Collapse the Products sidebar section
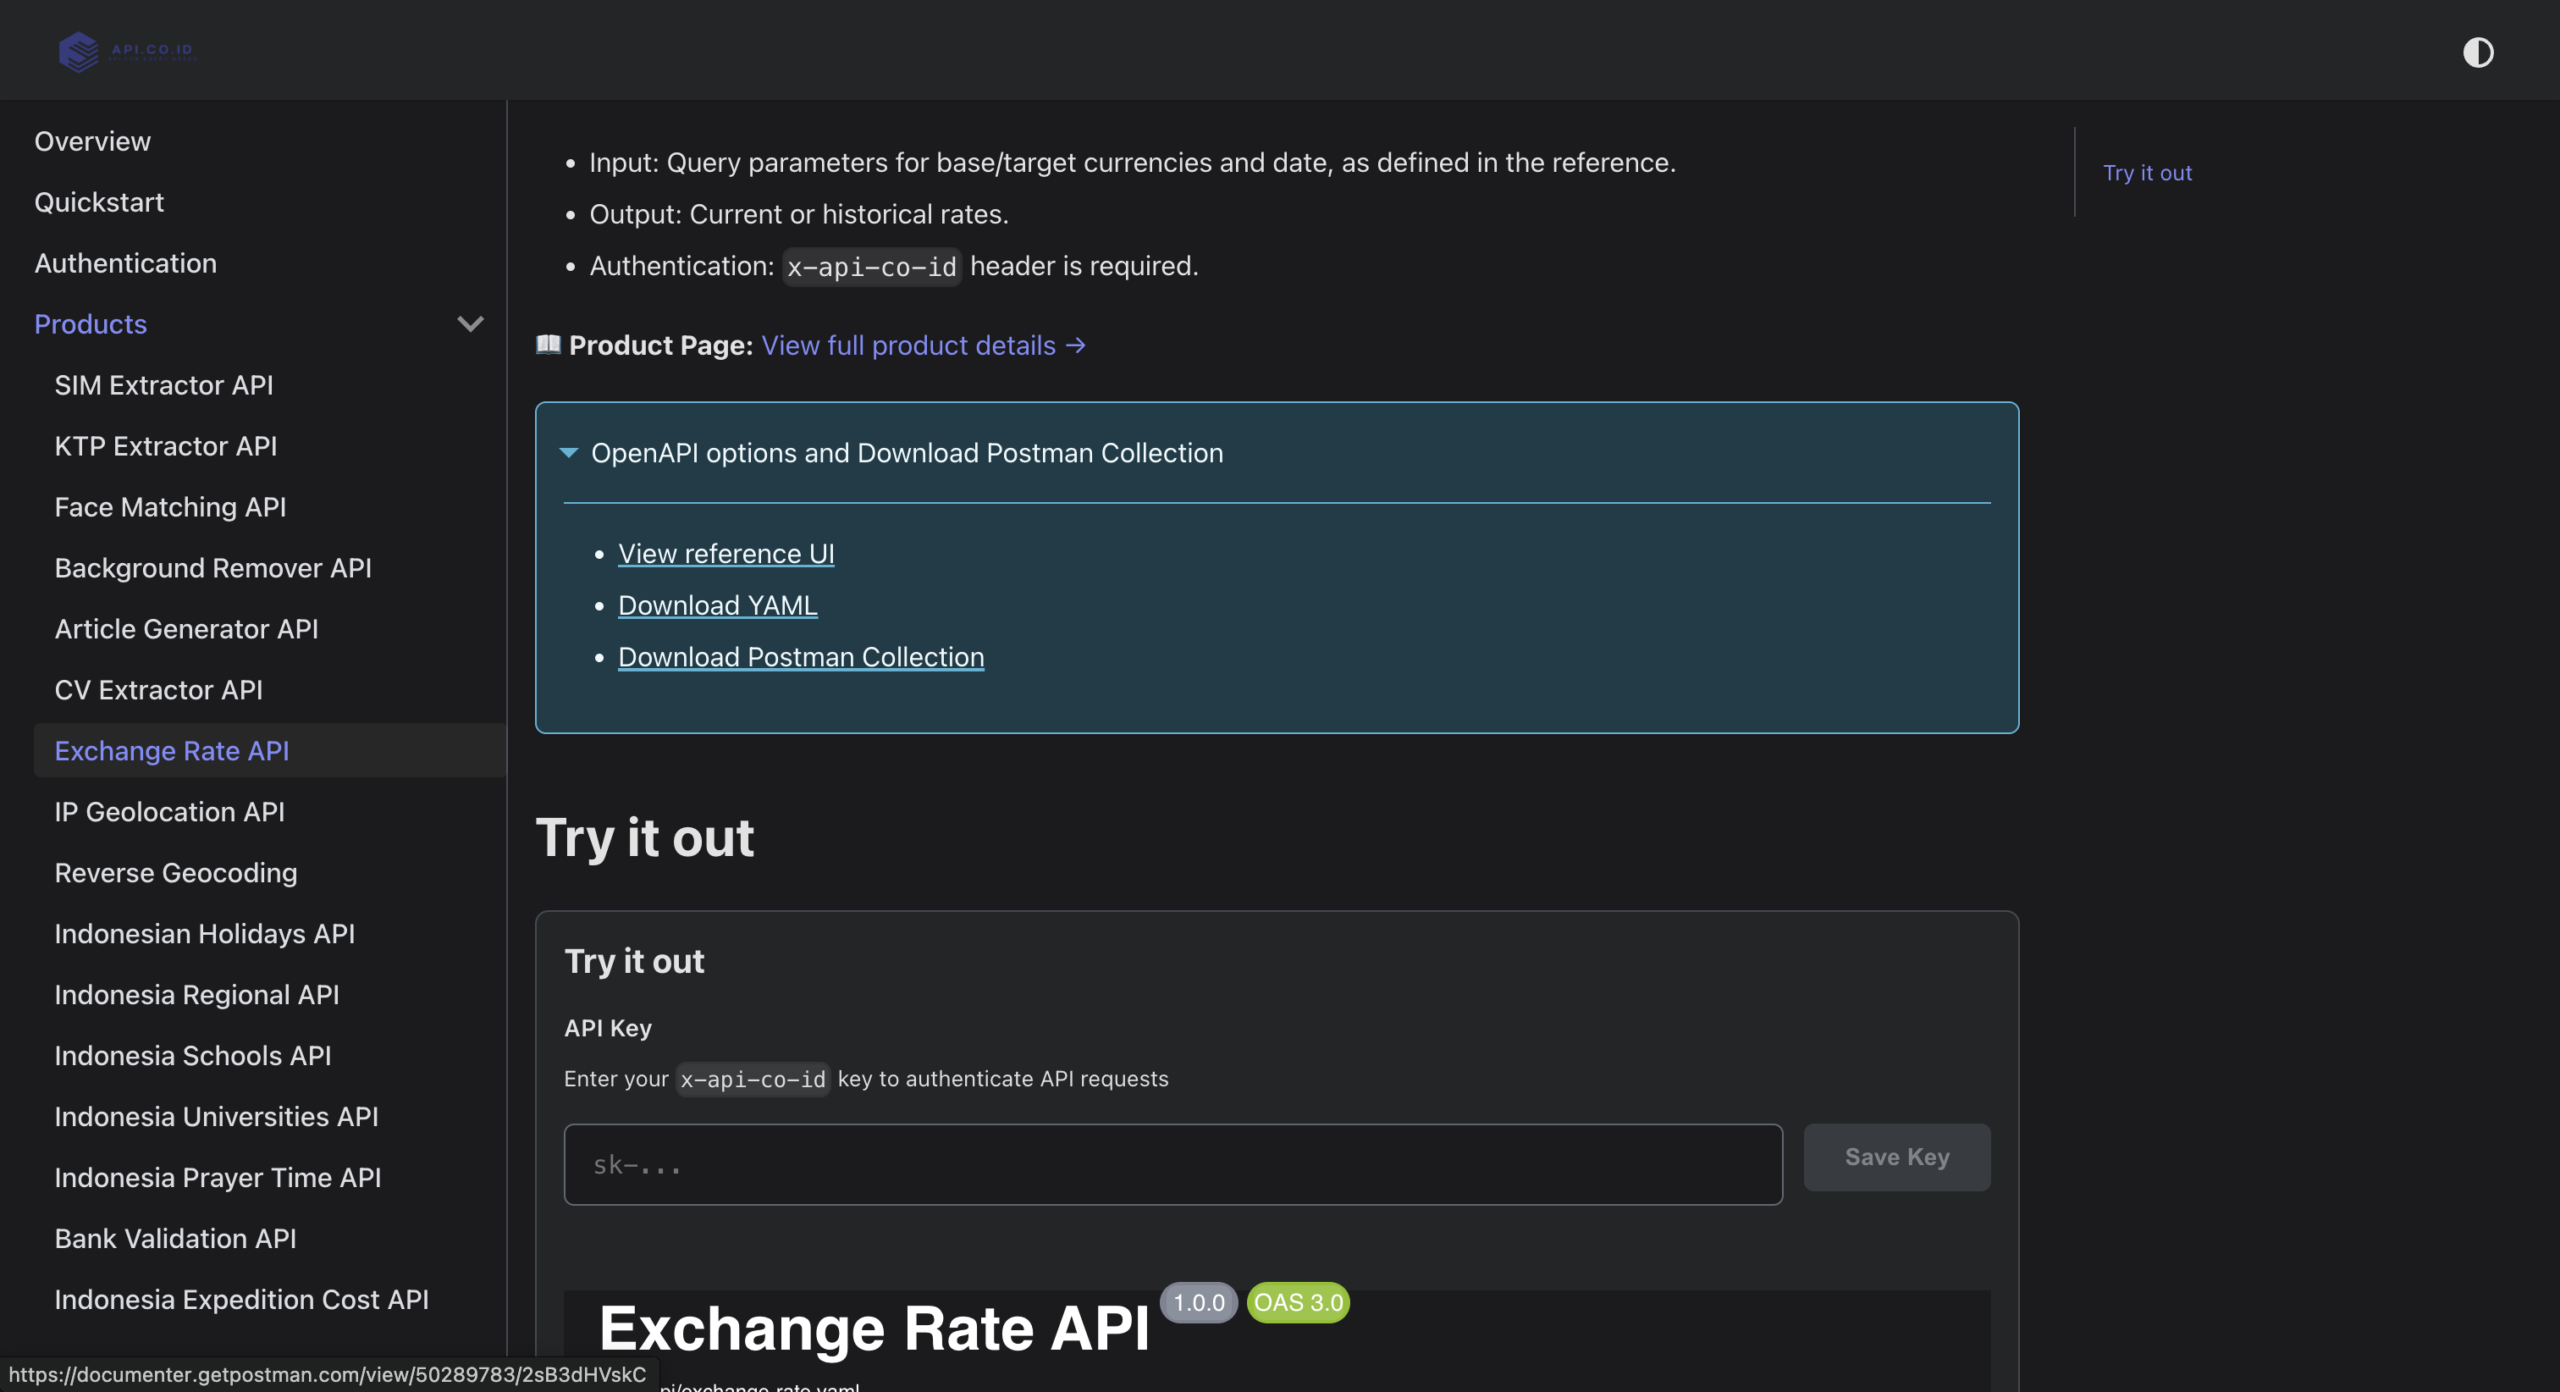This screenshot has width=2560, height=1392. [90, 323]
